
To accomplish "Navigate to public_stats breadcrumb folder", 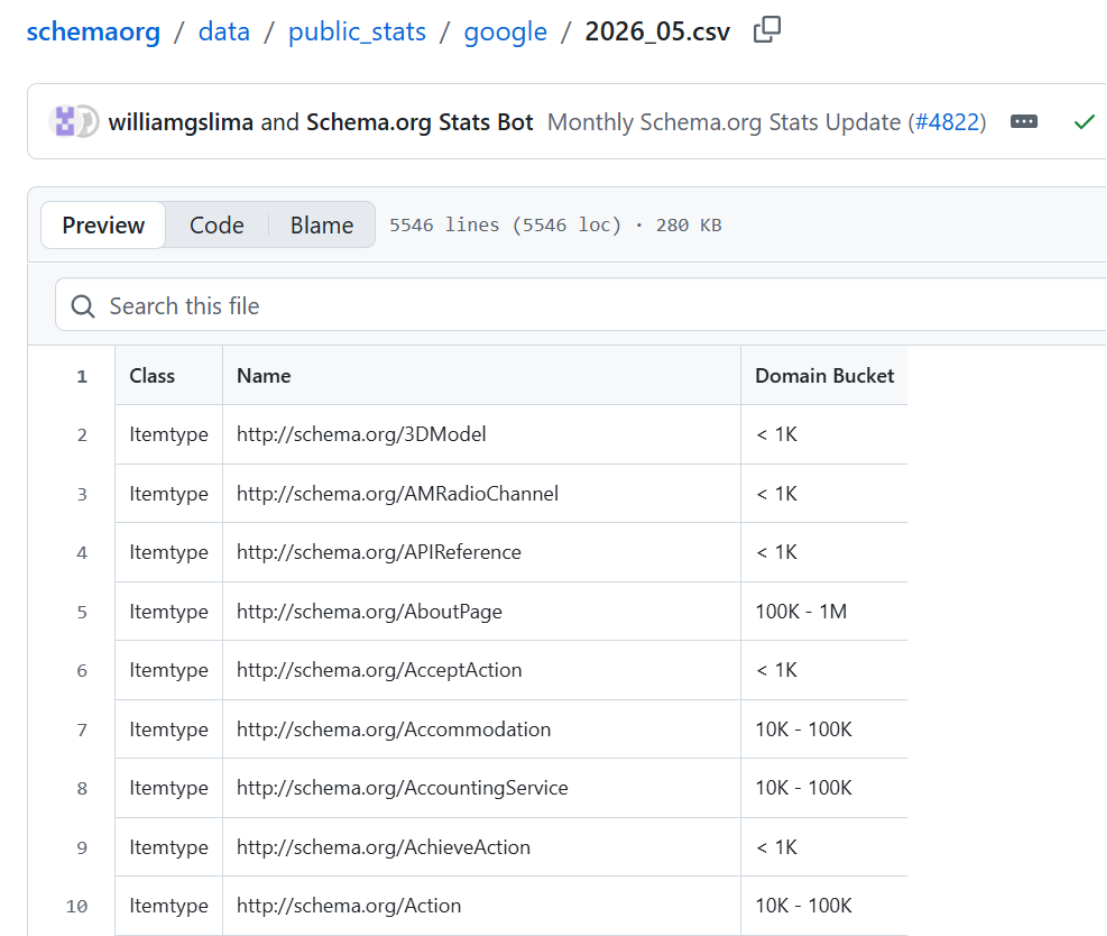I will 357,32.
